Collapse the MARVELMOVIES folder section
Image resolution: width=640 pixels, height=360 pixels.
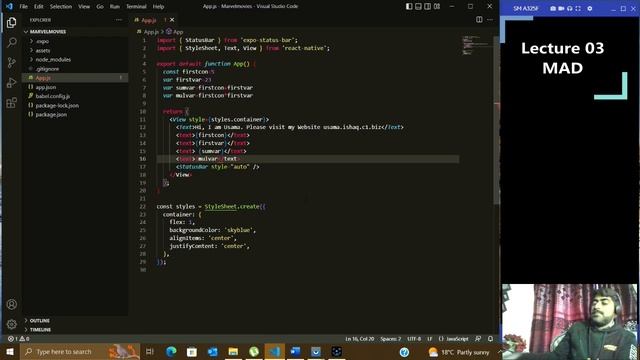(48, 31)
